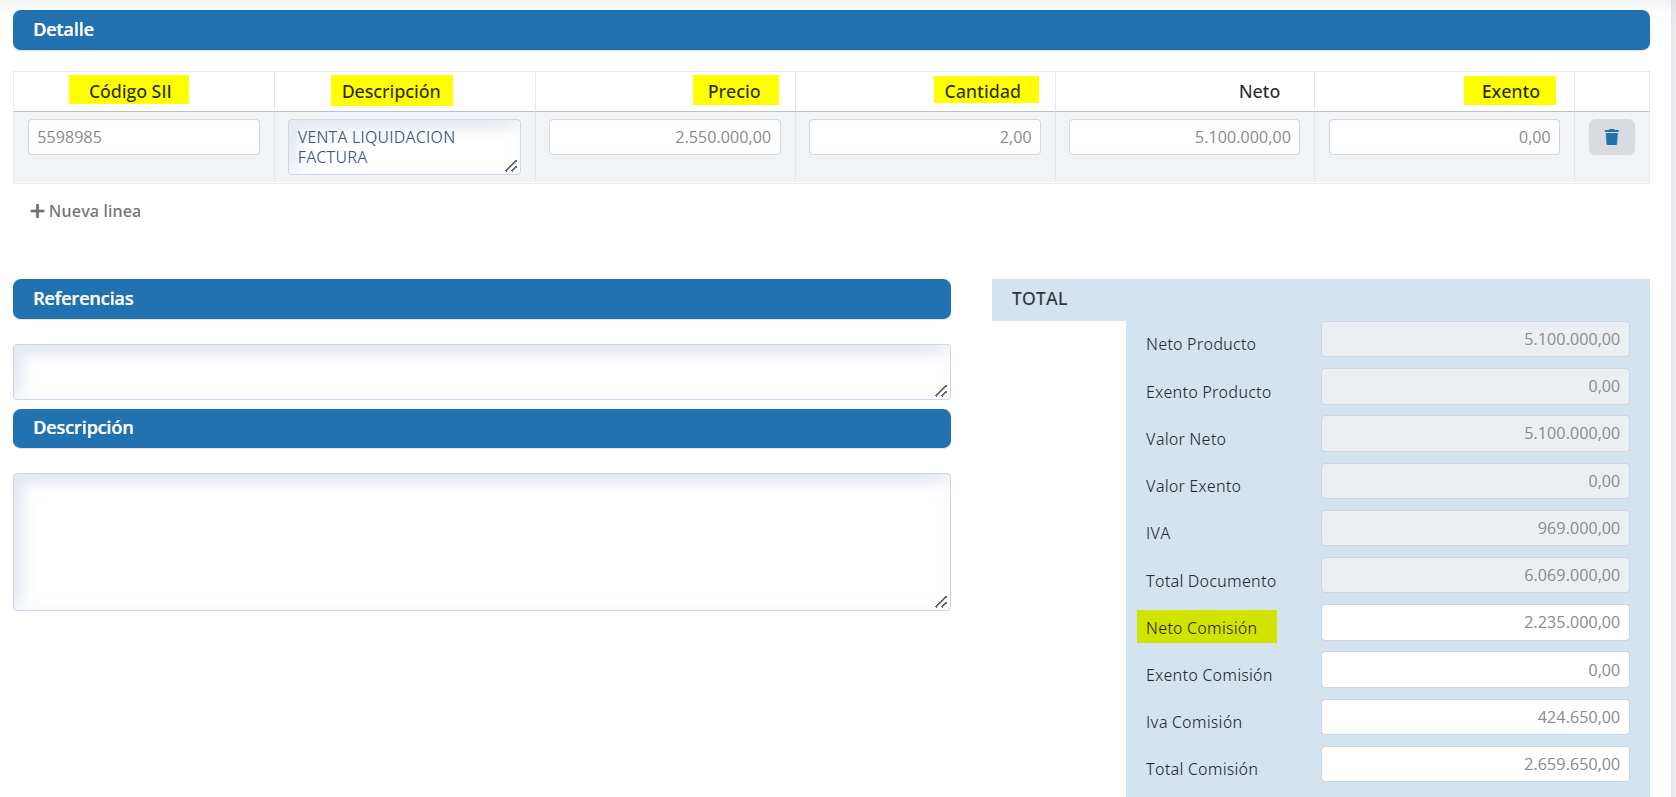Select the Cantidad field showing 2,00
The image size is (1676, 797).
point(924,137)
